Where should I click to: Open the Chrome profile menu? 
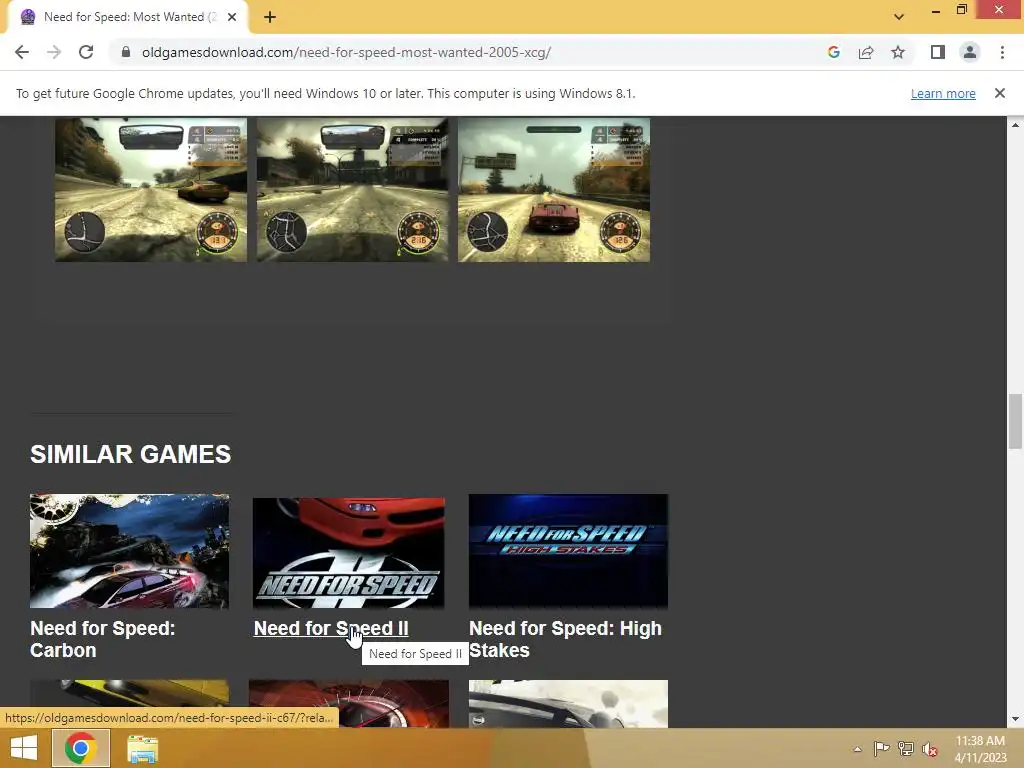coord(970,52)
